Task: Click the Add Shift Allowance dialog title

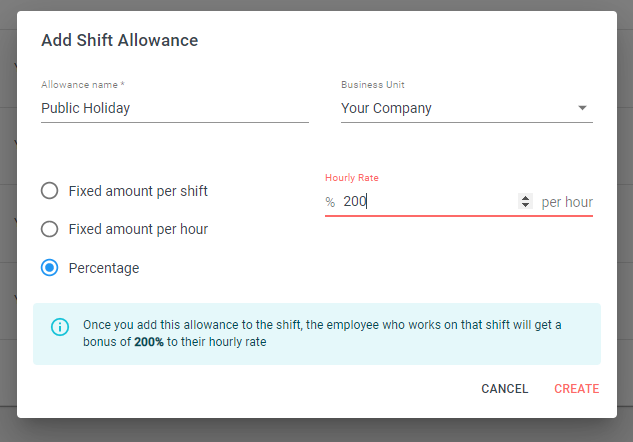Action: pyautogui.click(x=119, y=40)
